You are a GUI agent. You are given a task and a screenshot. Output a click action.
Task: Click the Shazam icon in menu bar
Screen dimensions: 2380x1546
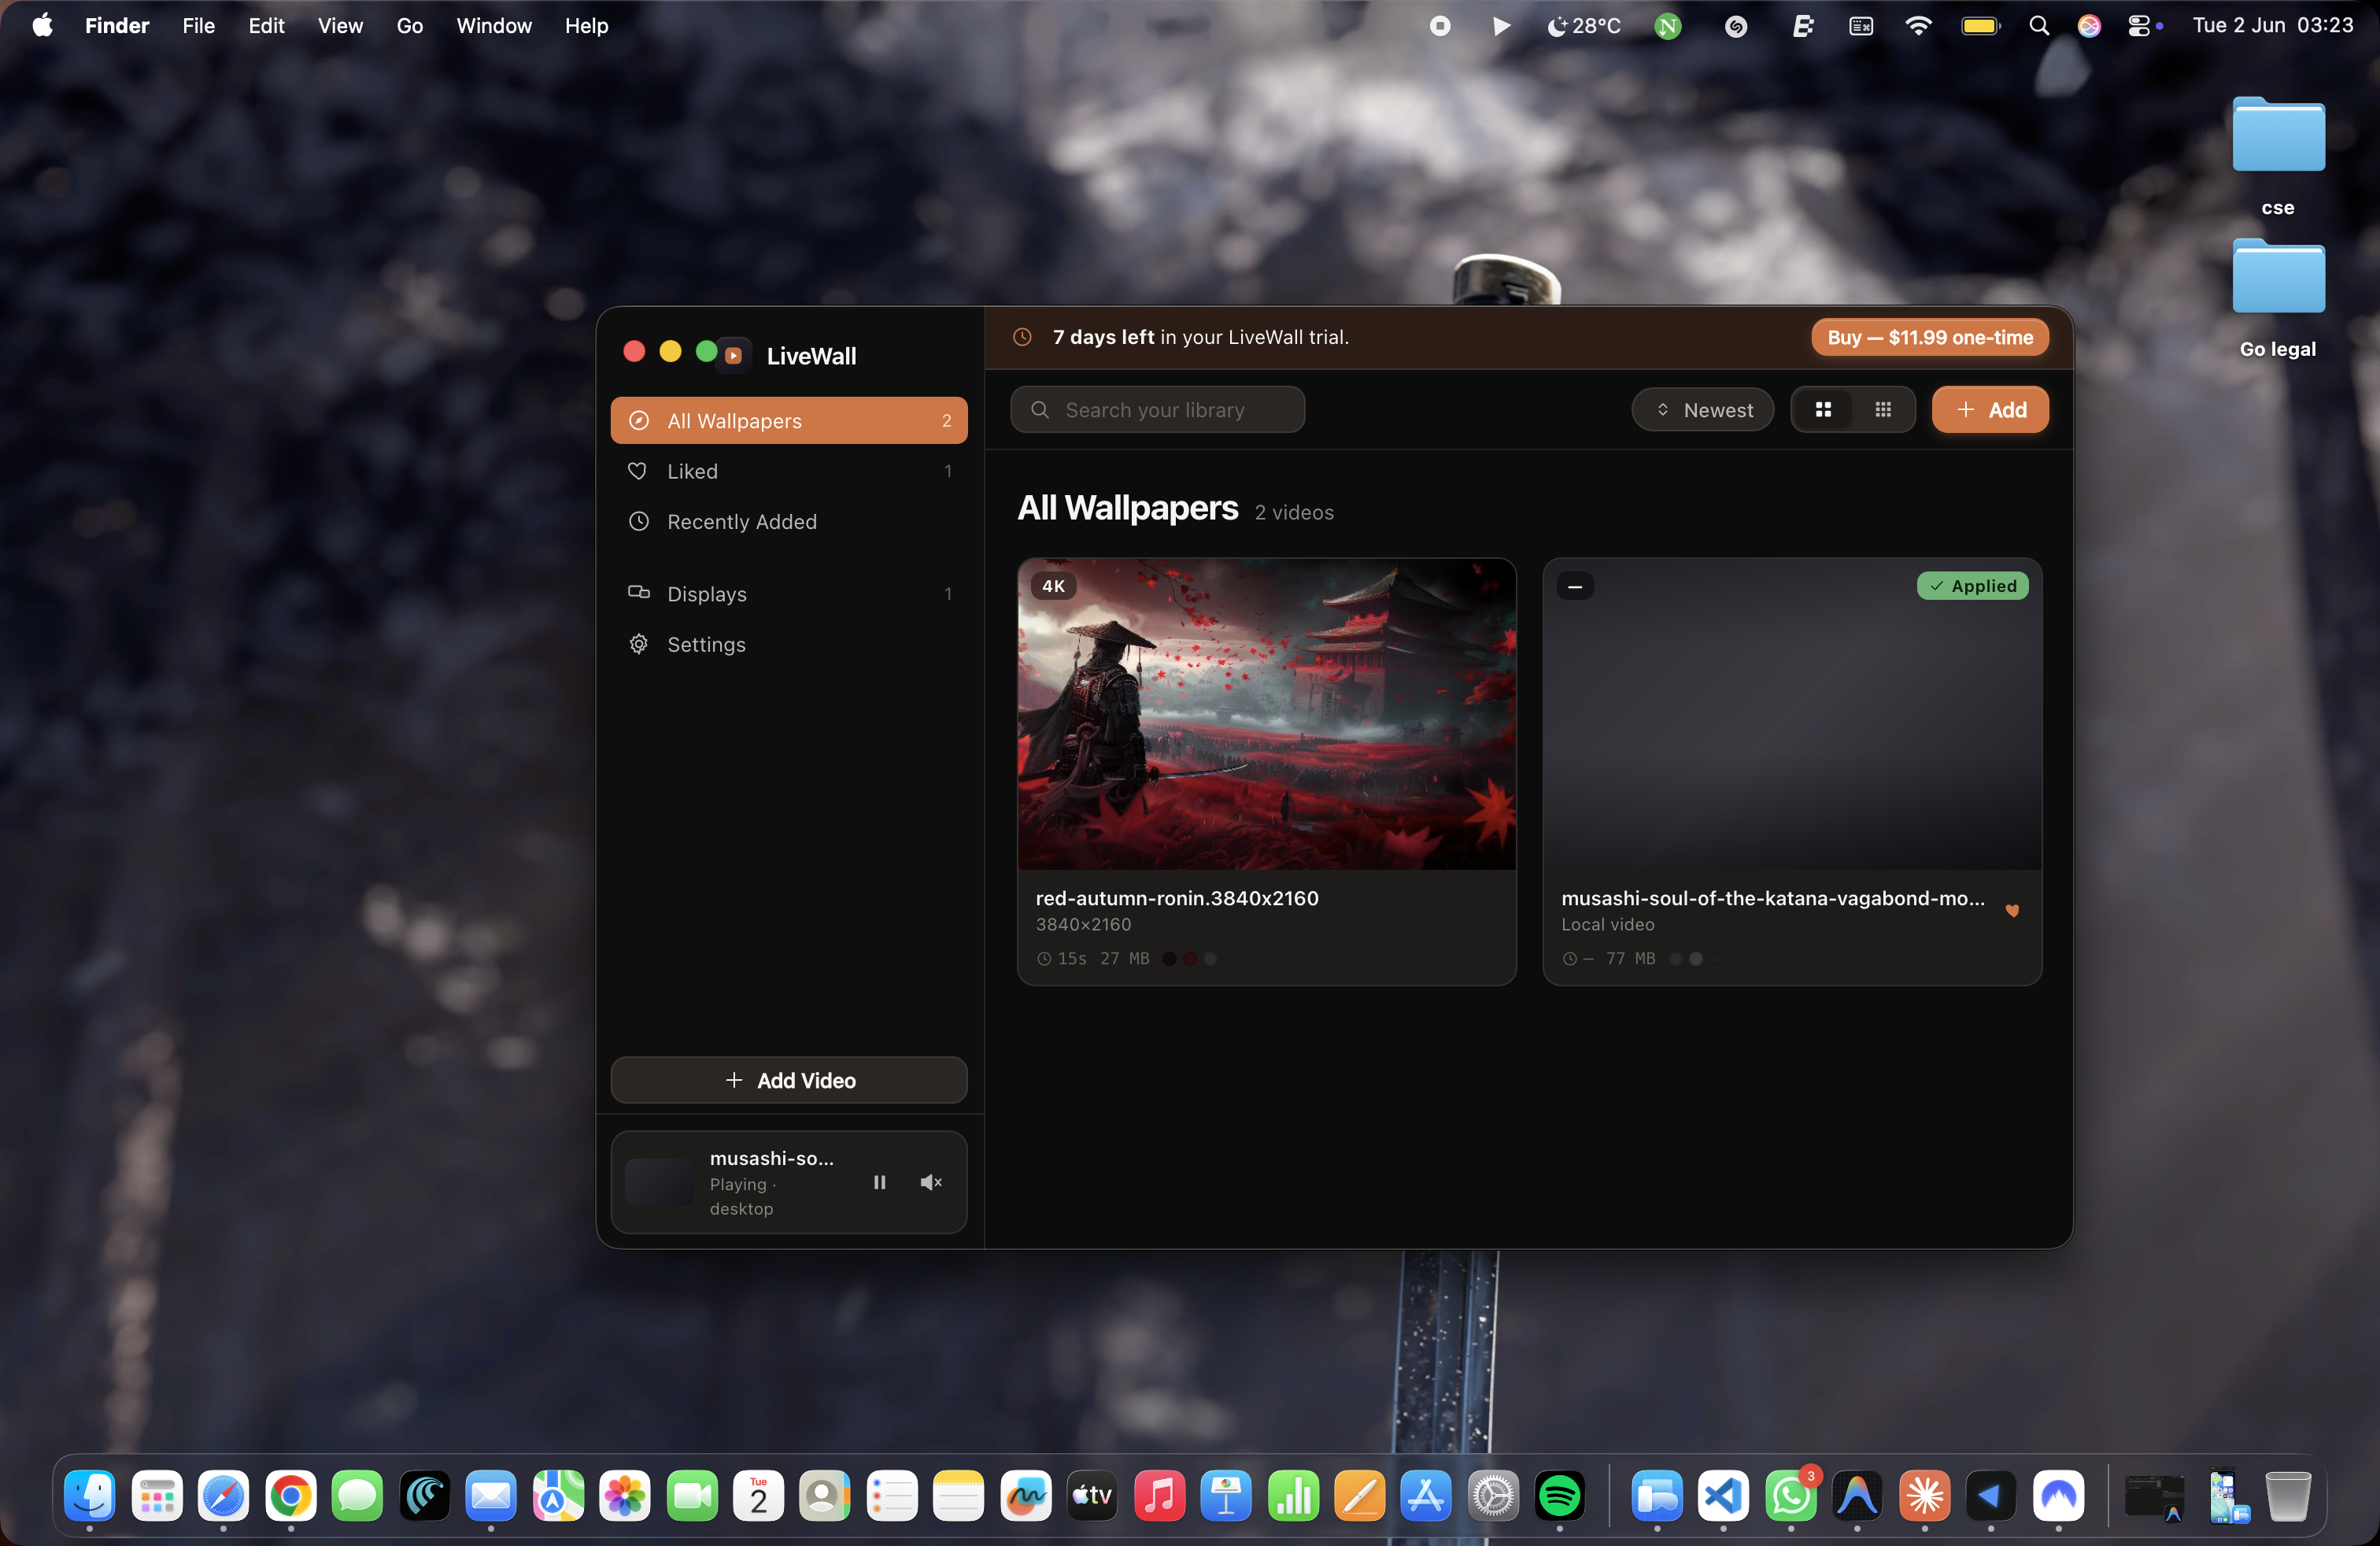[1735, 26]
